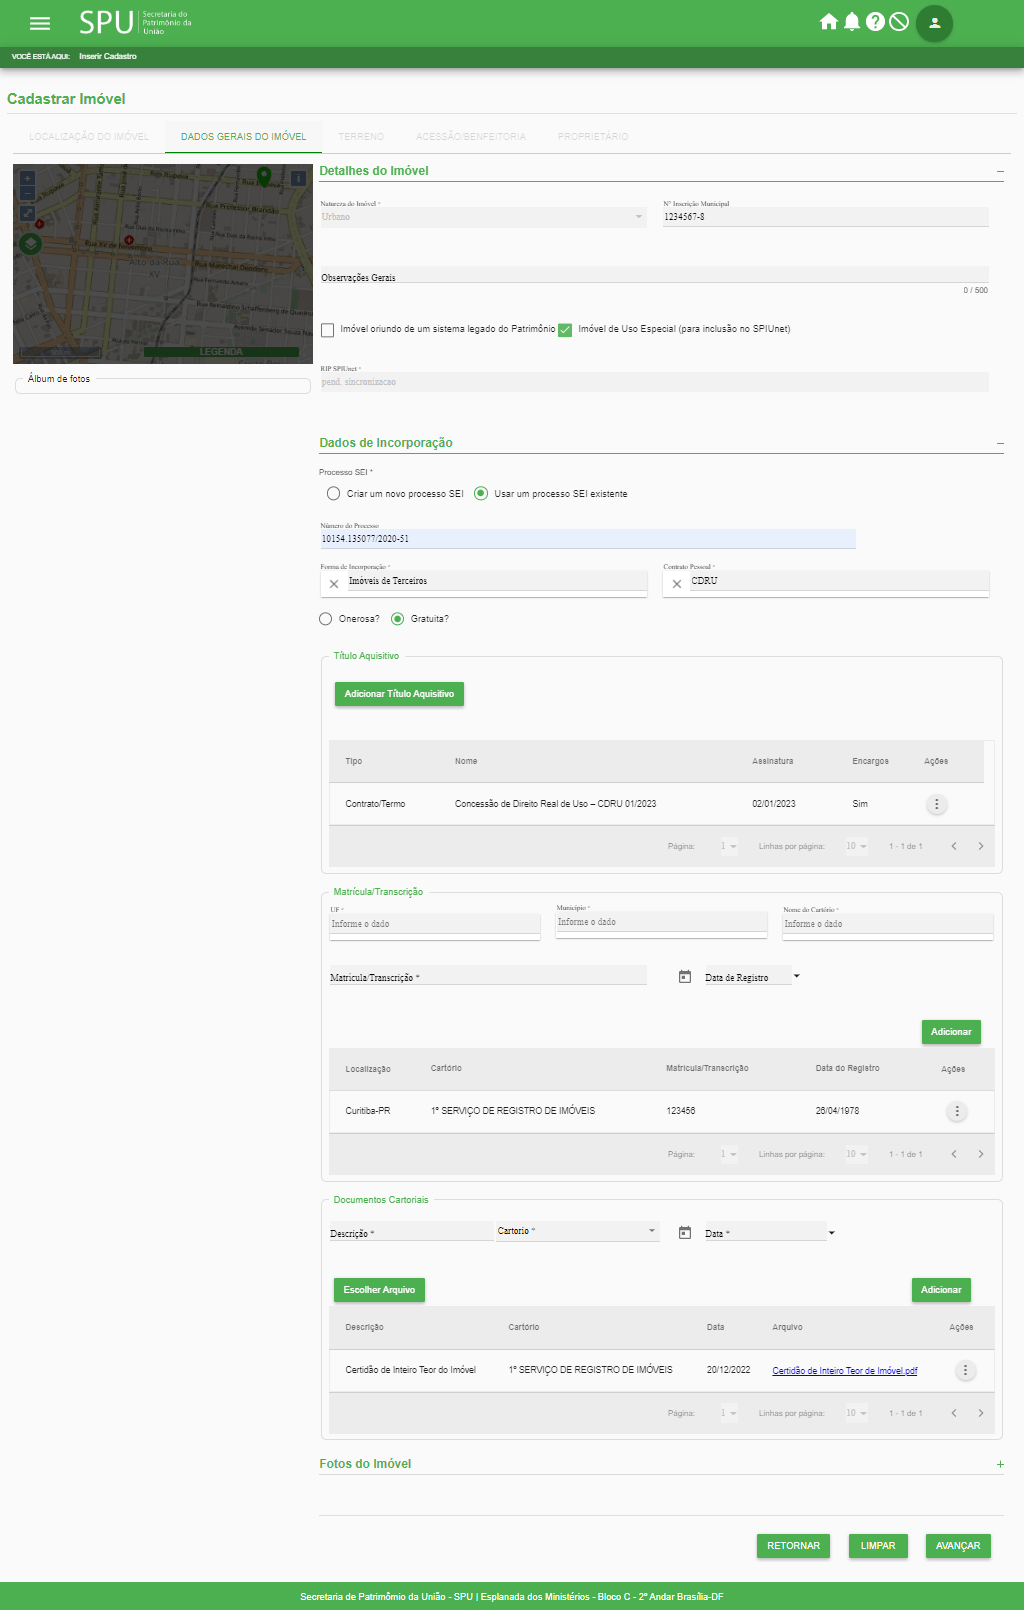Zoom out on the map

tap(28, 192)
